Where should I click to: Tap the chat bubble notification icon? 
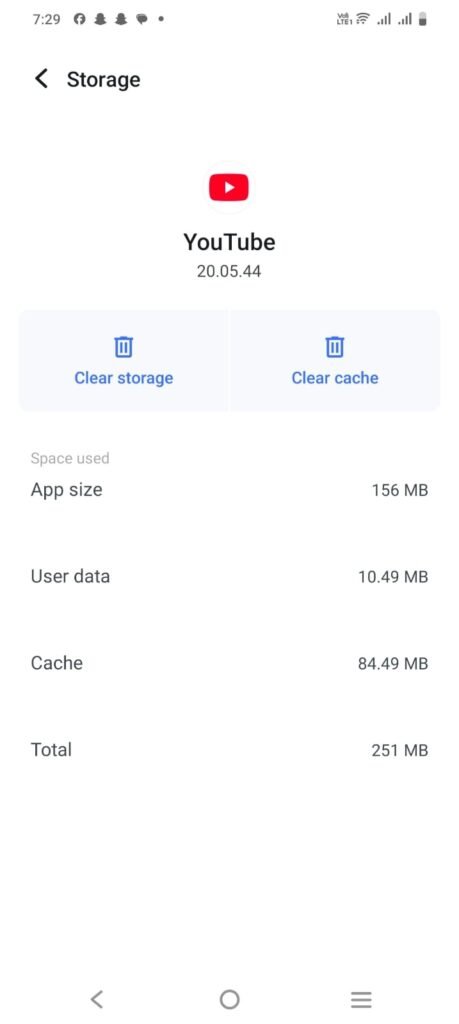coord(141,20)
